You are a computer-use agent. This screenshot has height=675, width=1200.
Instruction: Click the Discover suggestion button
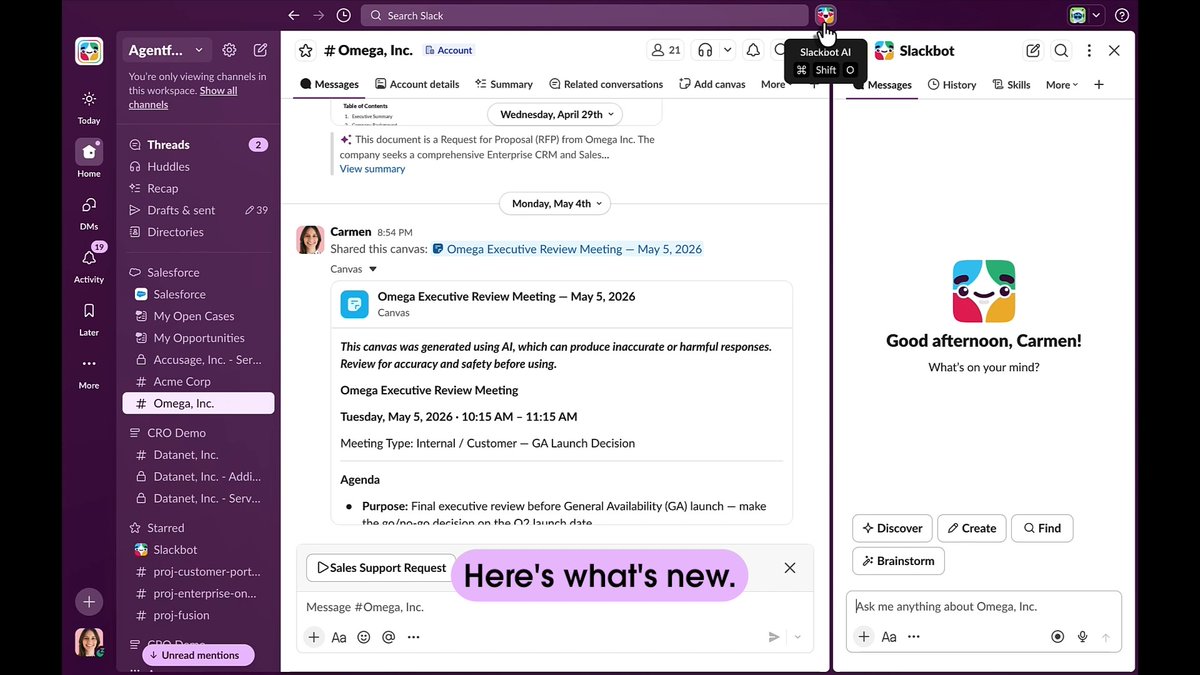(892, 528)
